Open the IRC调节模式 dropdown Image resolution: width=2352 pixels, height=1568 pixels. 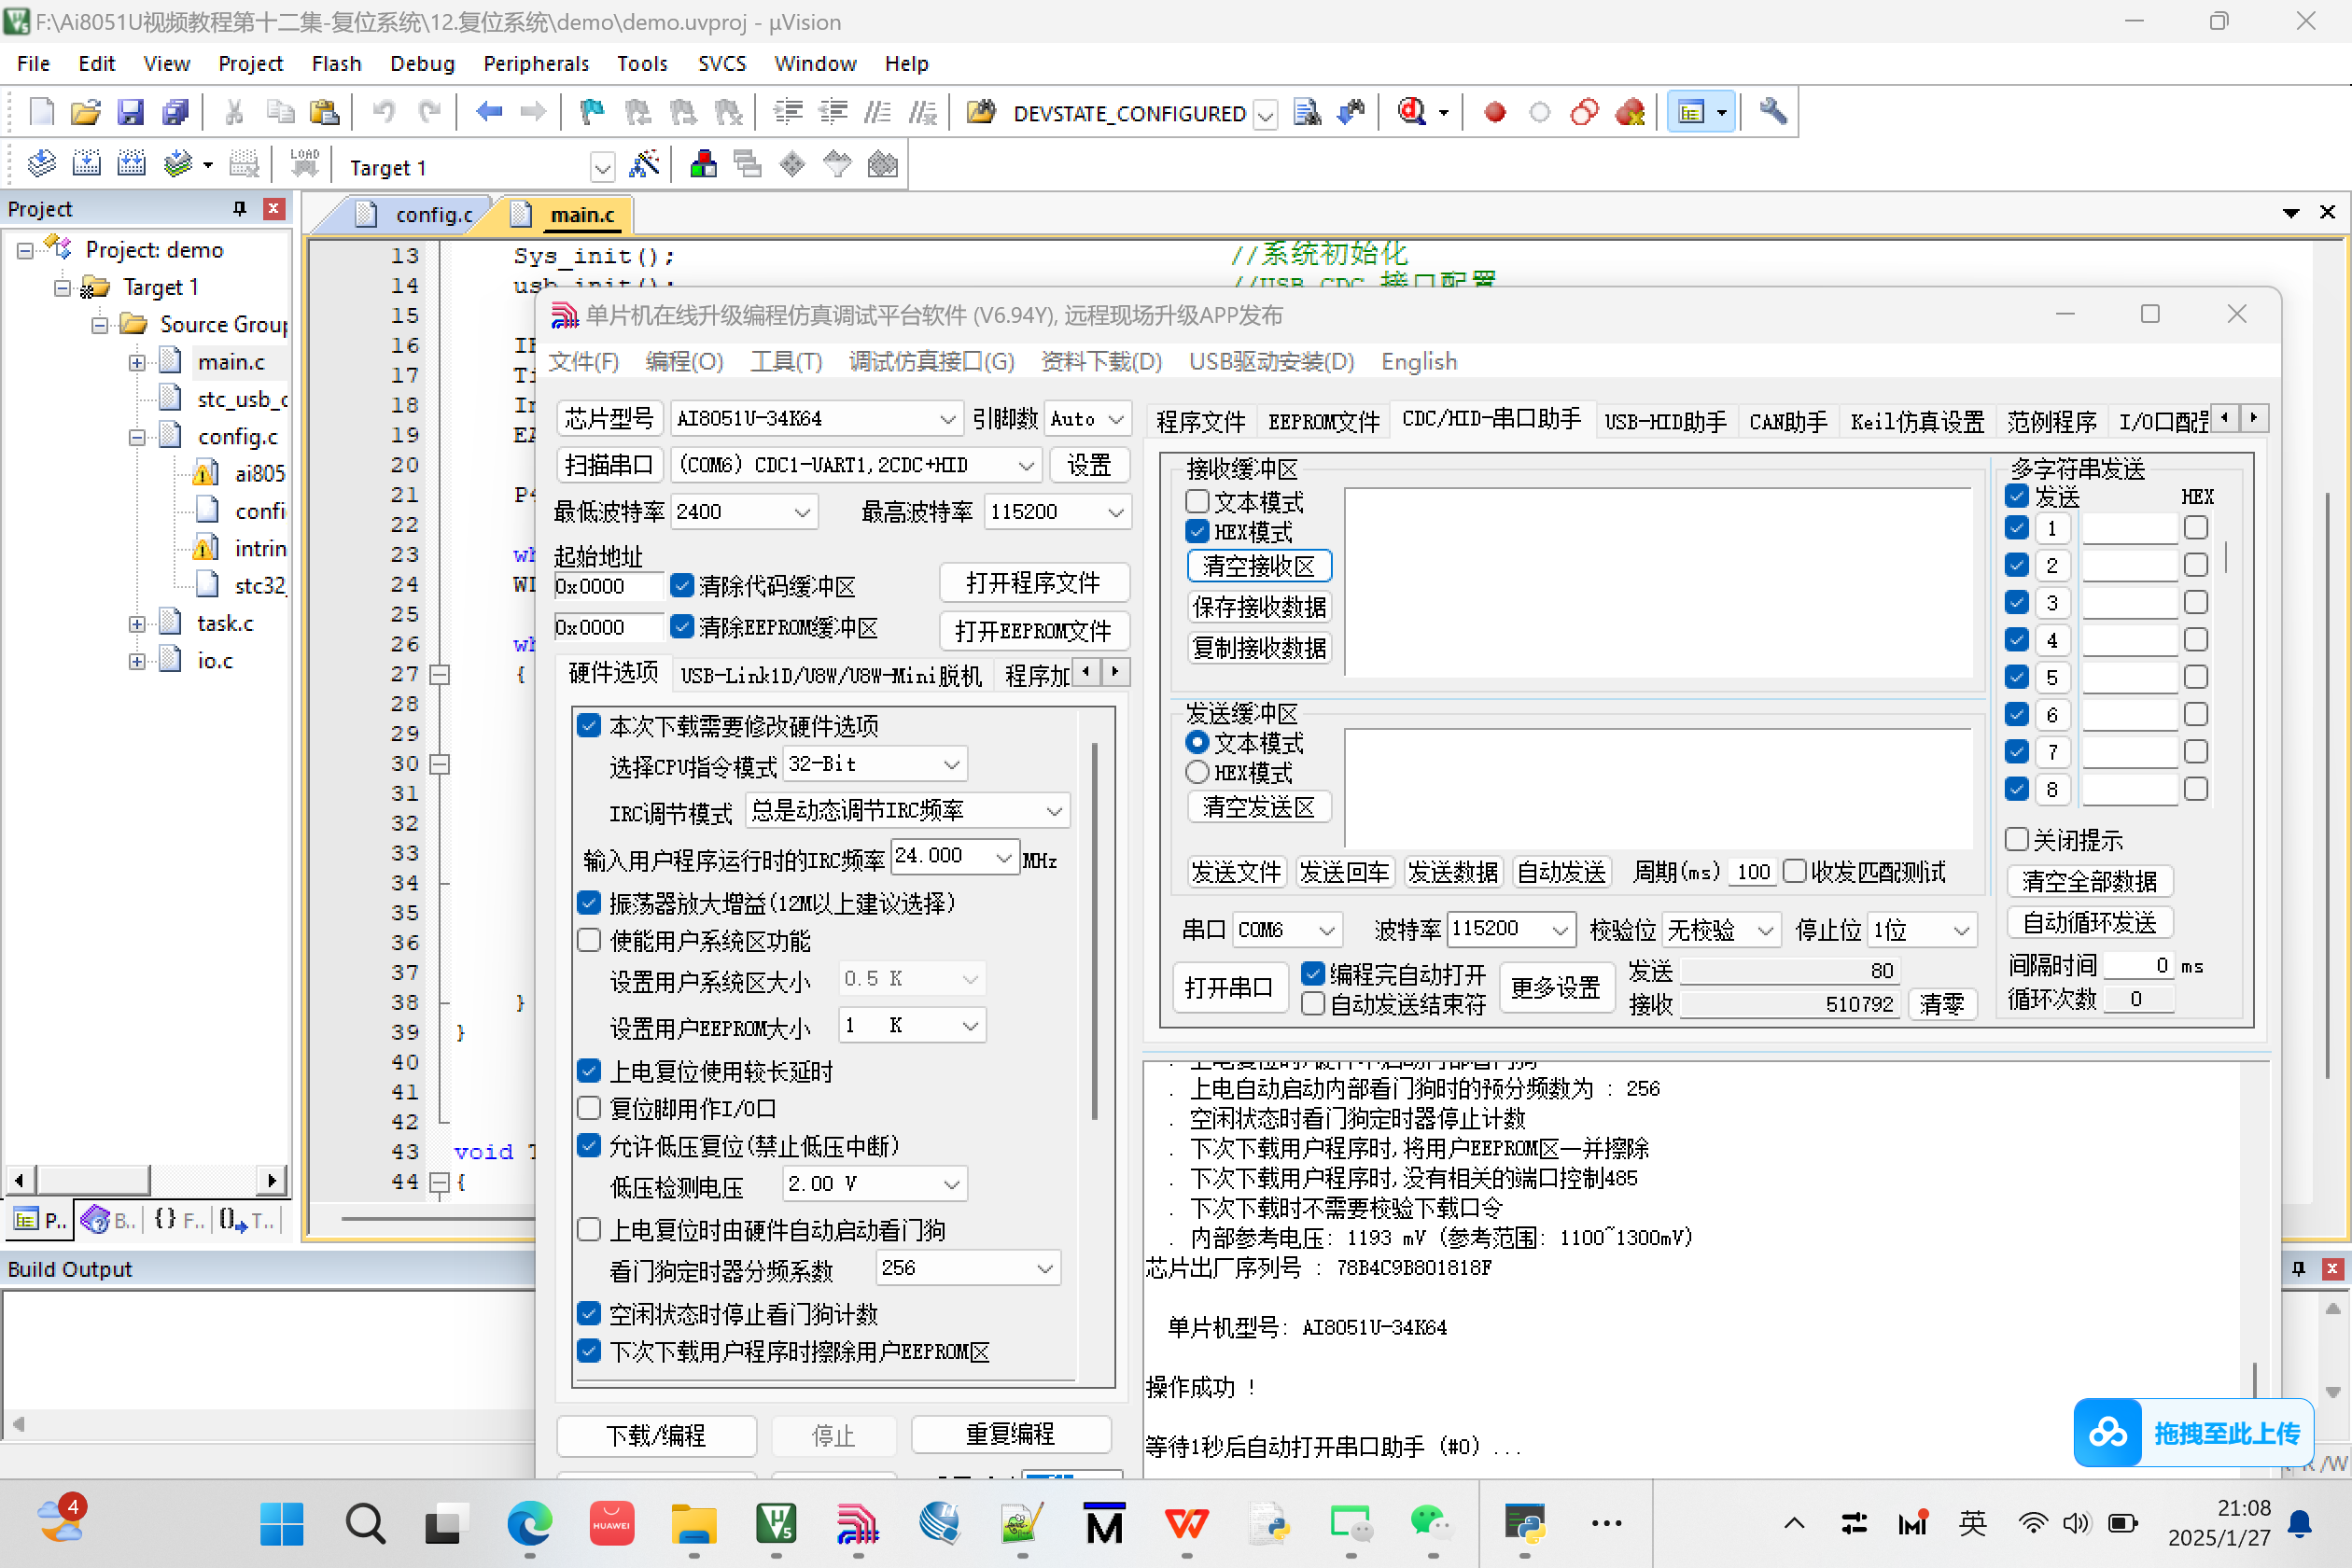[x=907, y=811]
